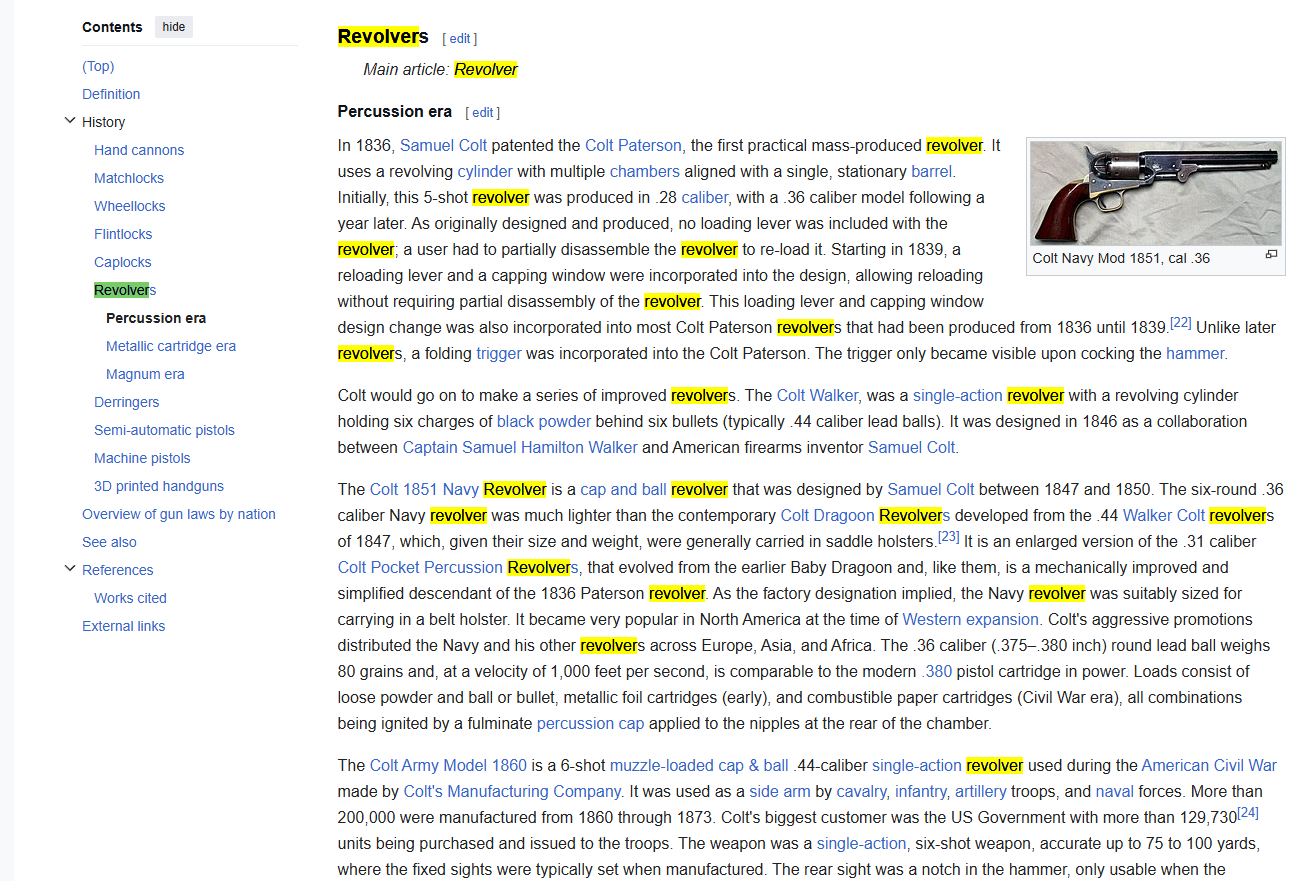Viewport: 1311px width, 881px height.
Task: Hide the Contents sidebar
Action: [174, 27]
